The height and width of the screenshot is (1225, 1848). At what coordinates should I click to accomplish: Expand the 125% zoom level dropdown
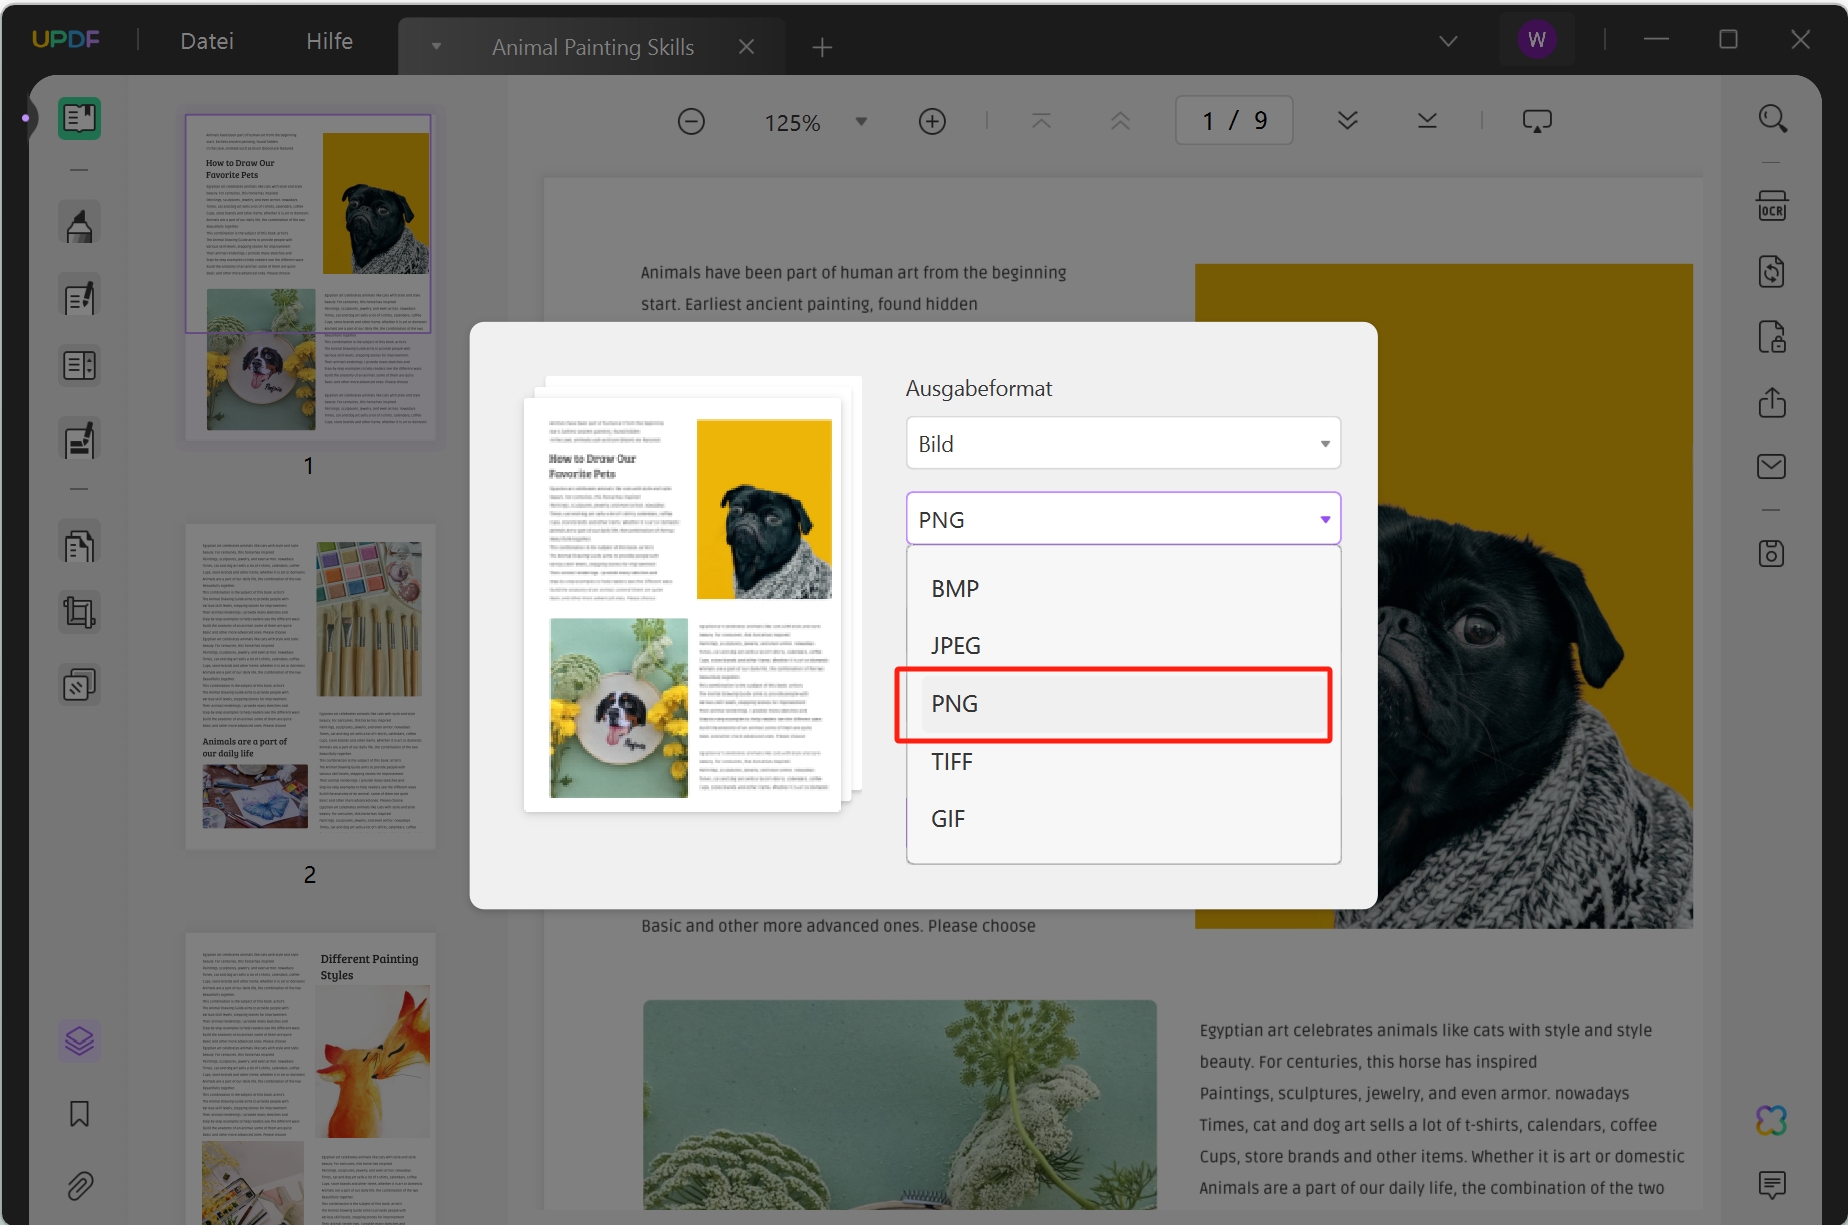pos(860,120)
